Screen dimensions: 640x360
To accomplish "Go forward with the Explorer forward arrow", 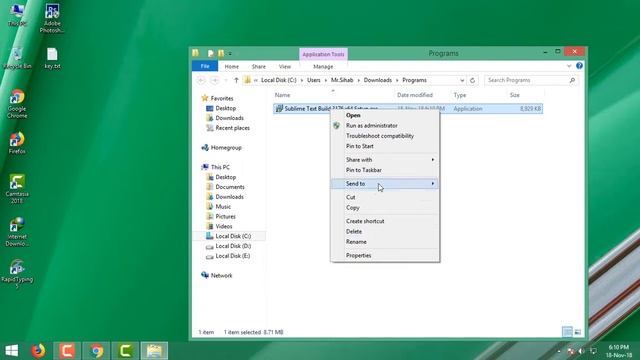I will coord(215,80).
